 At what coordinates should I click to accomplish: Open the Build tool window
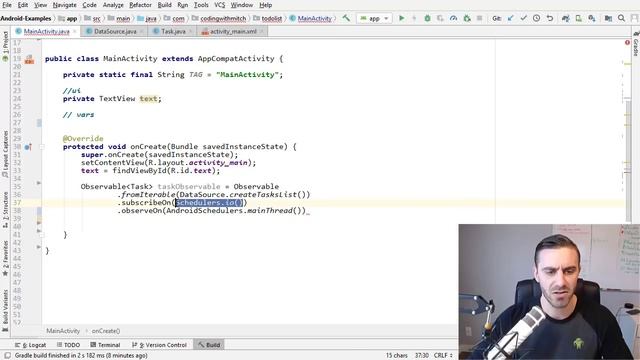(209, 345)
